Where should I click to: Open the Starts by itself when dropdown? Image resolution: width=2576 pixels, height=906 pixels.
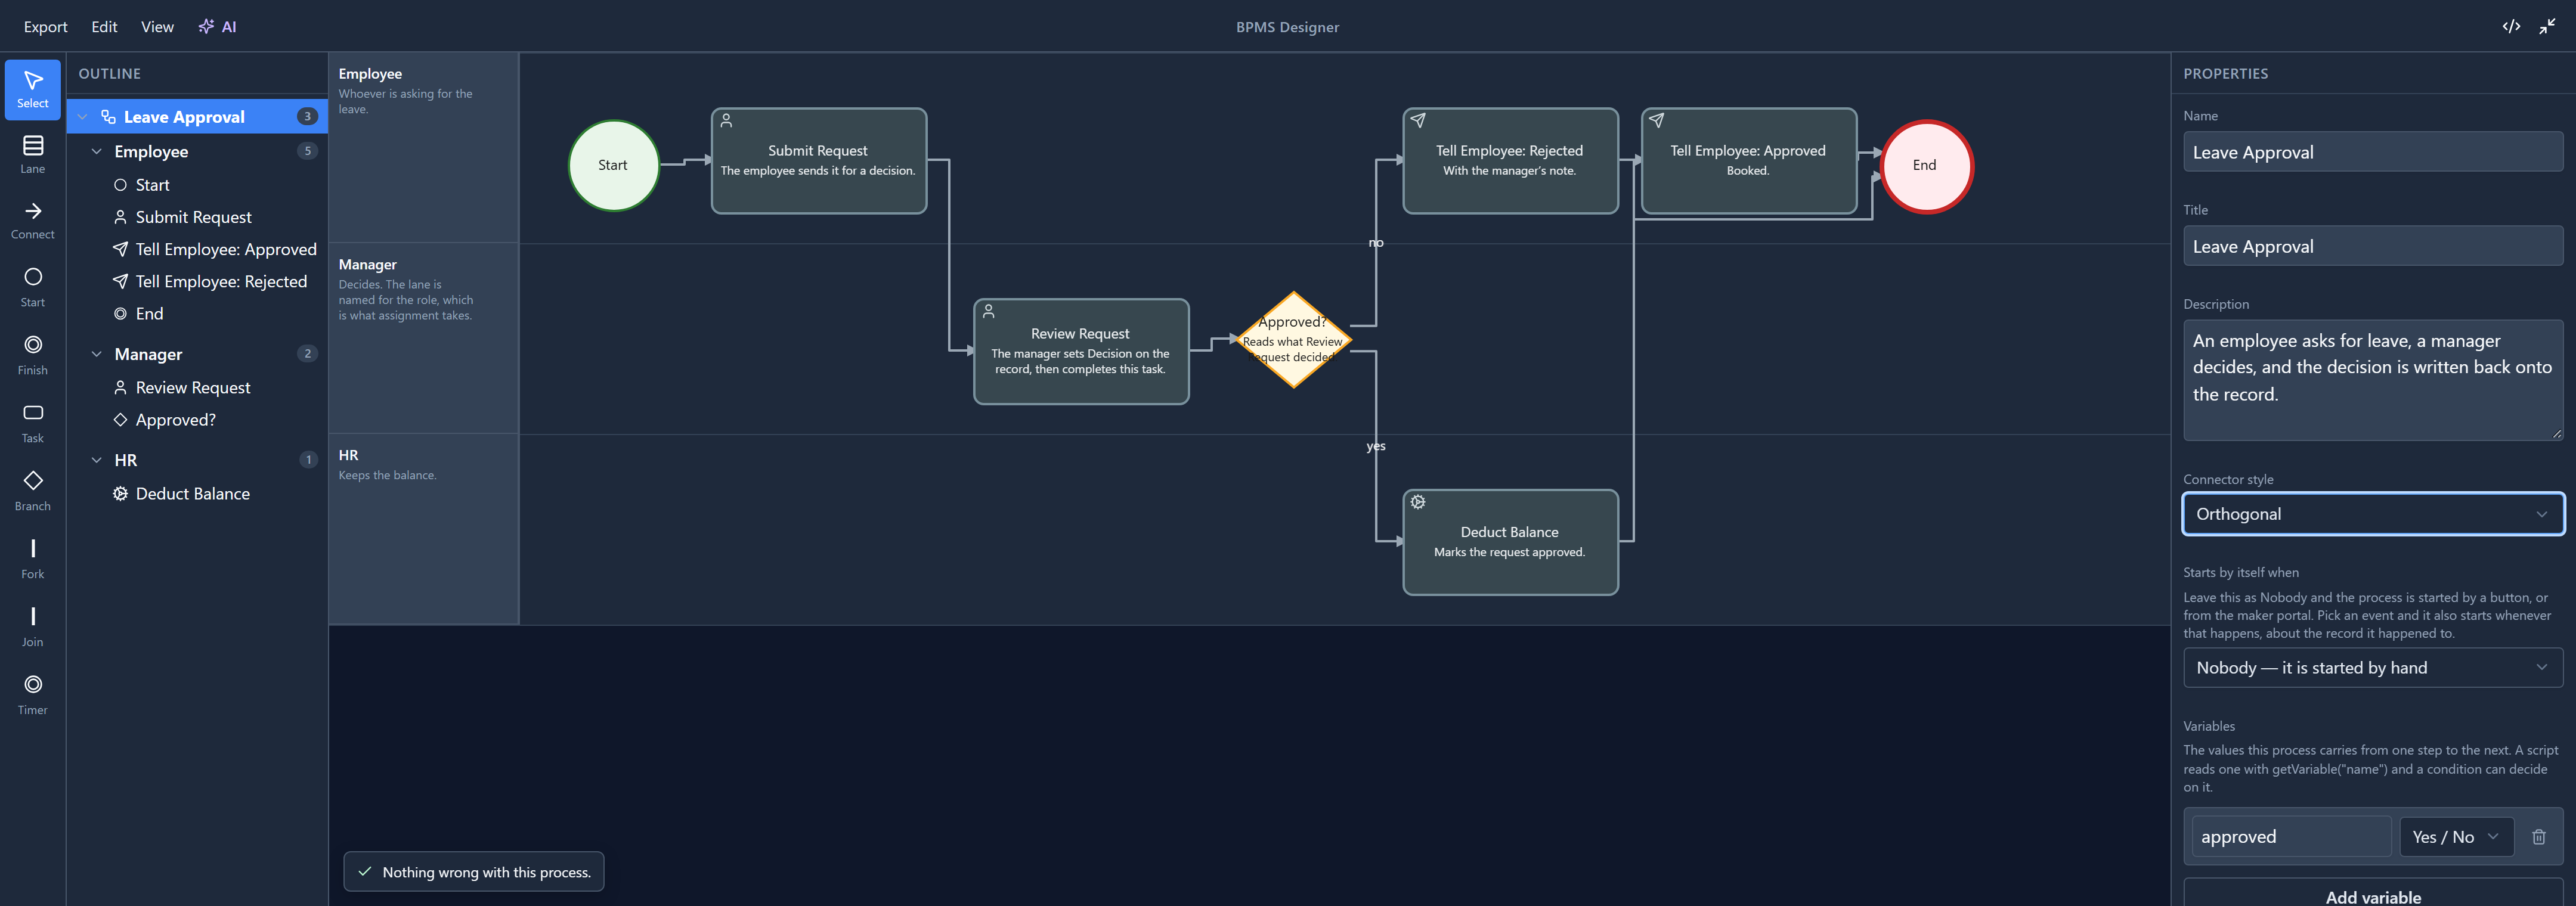coord(2372,668)
